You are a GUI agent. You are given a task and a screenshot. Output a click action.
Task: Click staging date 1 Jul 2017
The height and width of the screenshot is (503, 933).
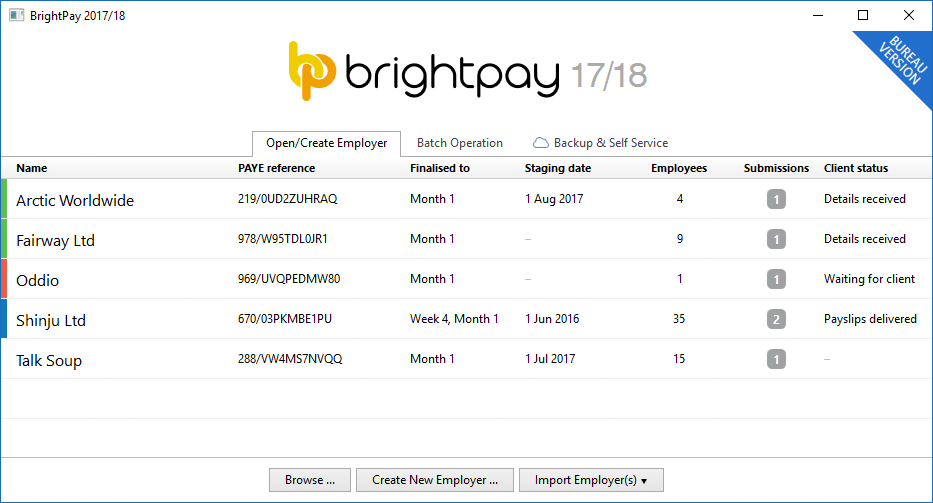tap(550, 358)
